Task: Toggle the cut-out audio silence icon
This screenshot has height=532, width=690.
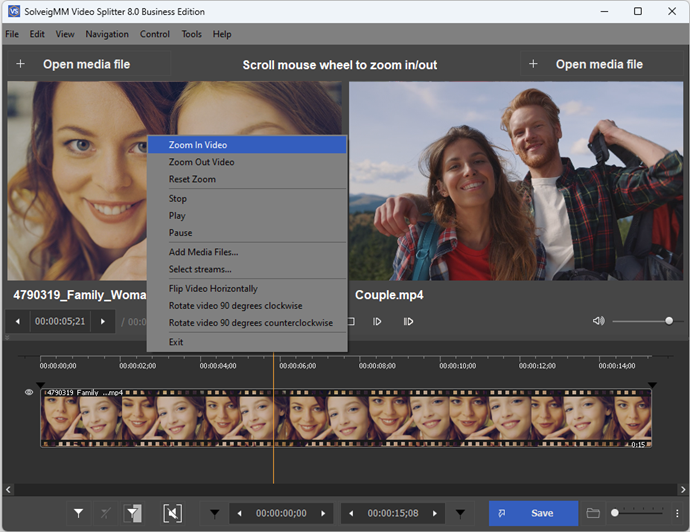Action: [x=172, y=513]
